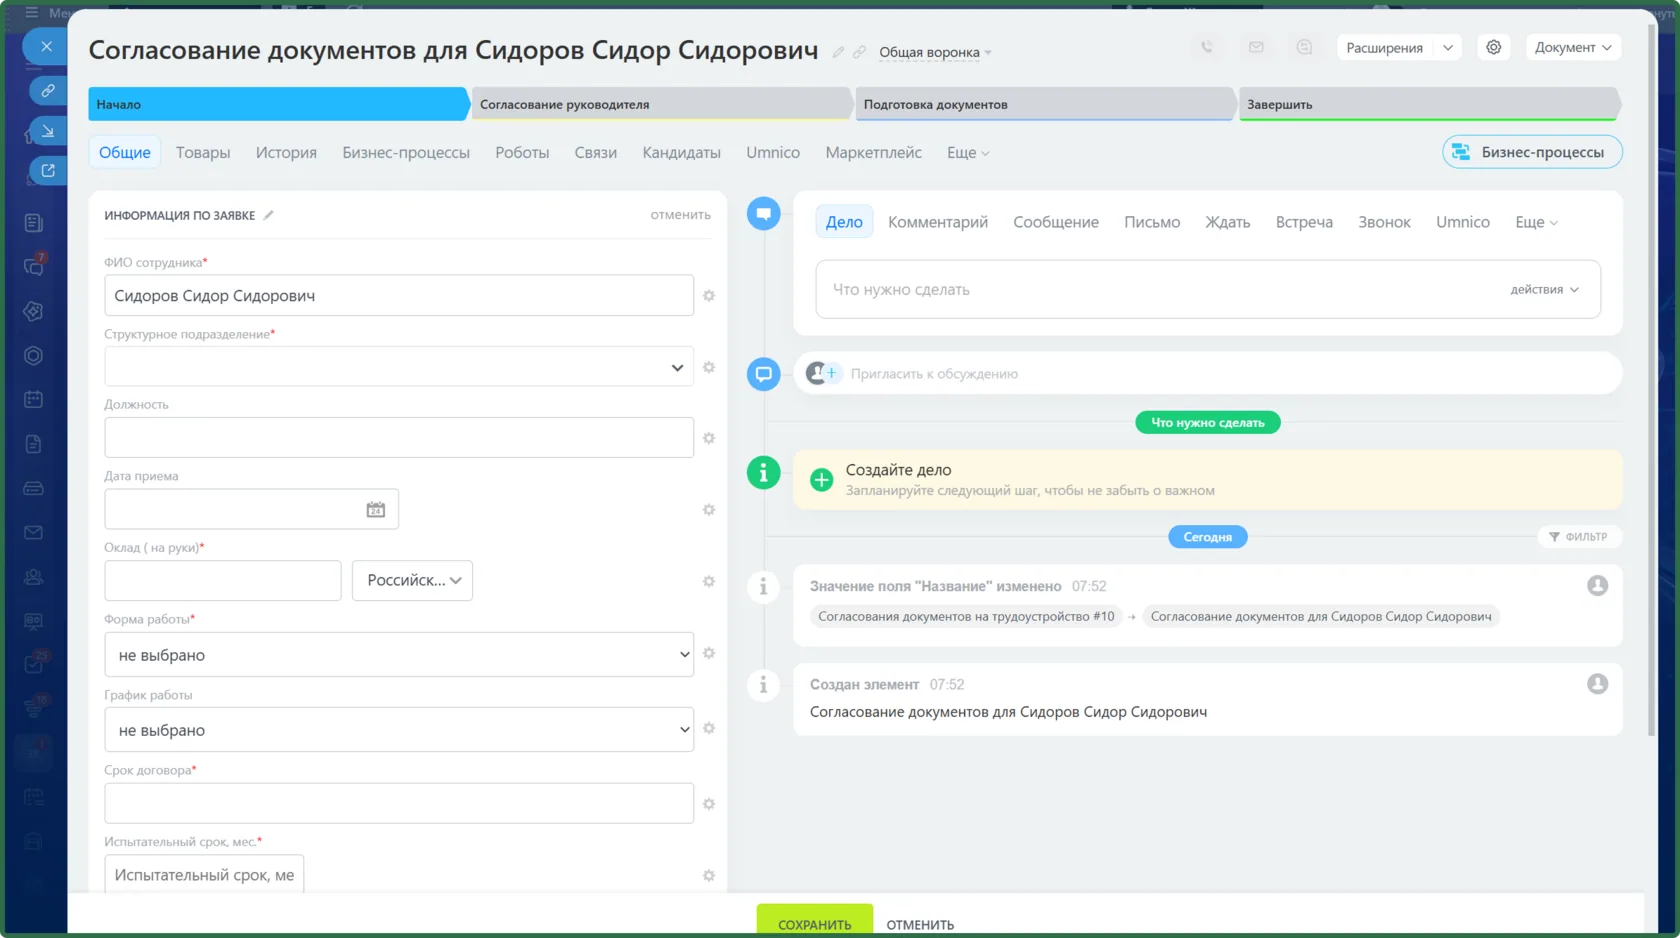Click the green plus icon beside Создайте дело
1680x938 pixels.
(821, 480)
